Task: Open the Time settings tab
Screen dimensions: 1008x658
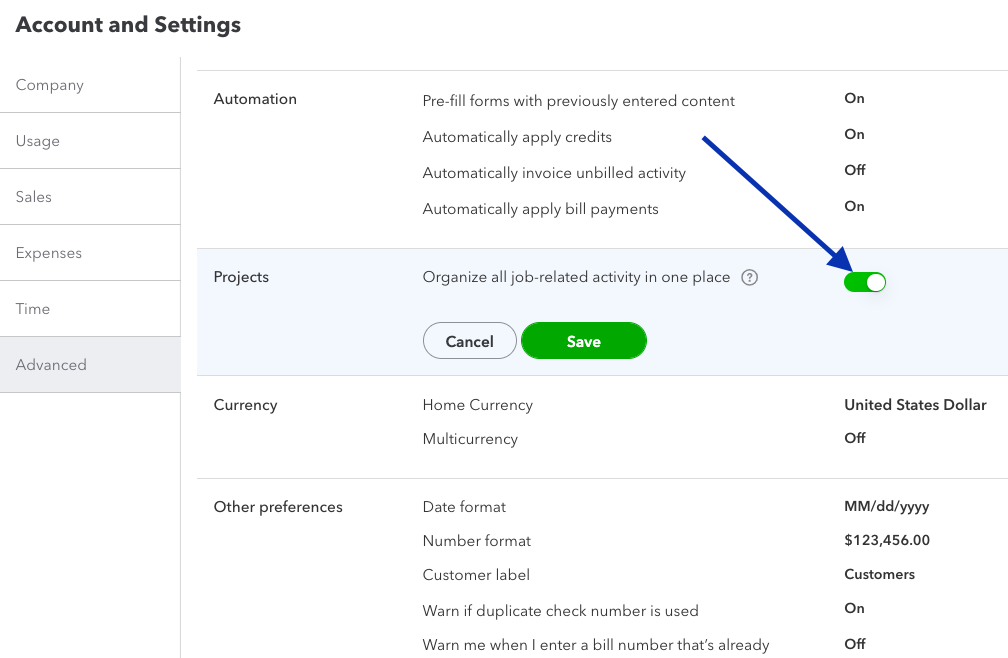Action: point(33,309)
